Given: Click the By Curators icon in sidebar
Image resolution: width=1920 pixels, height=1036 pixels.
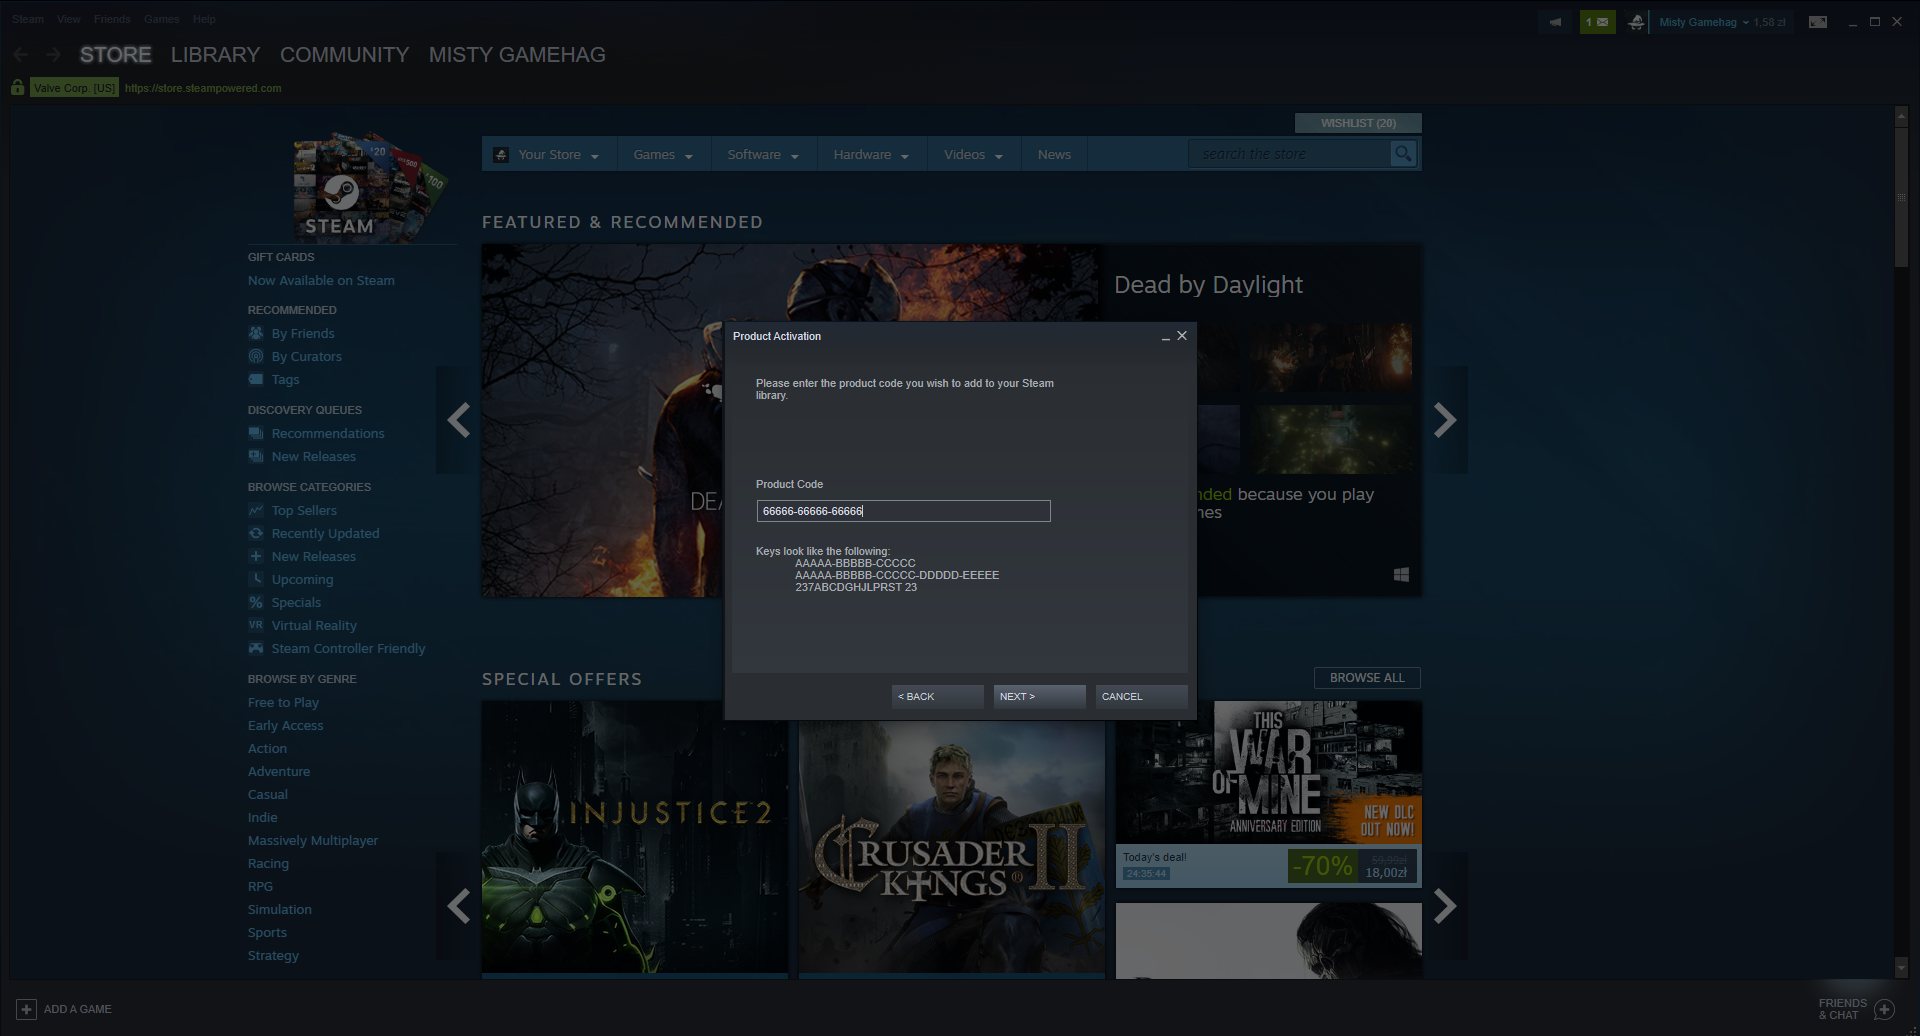Looking at the screenshot, I should pyautogui.click(x=256, y=356).
